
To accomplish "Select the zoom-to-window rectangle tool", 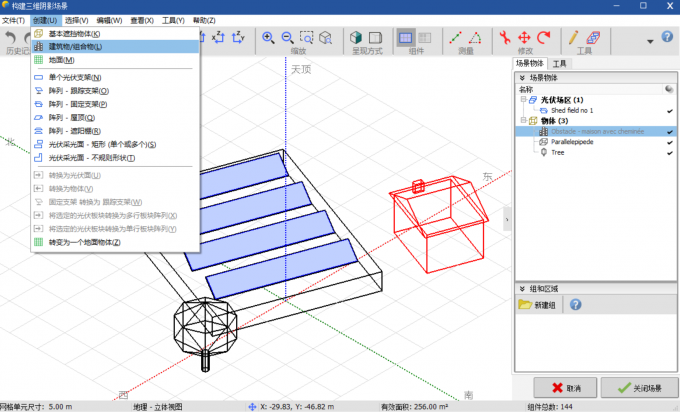I will pos(309,38).
